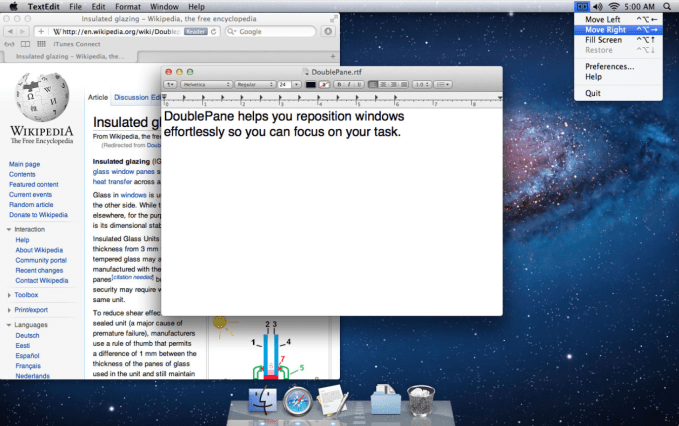Open the Format menu in menu bar
This screenshot has width=679, height=426.
click(x=128, y=6)
